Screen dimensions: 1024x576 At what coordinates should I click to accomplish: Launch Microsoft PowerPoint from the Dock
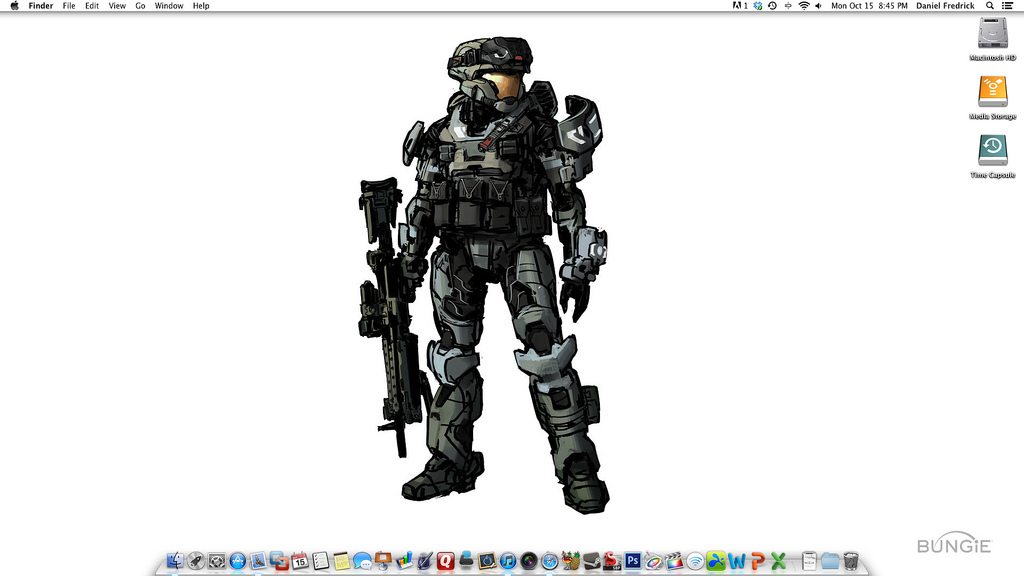tap(758, 560)
